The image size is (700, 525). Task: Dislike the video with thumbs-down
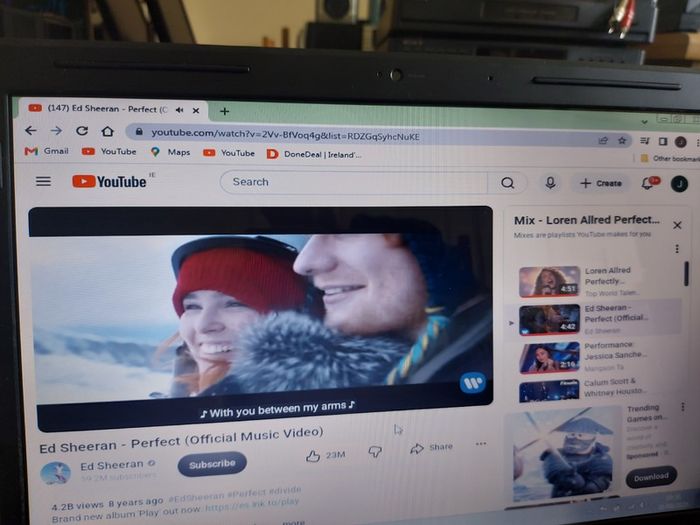[375, 452]
